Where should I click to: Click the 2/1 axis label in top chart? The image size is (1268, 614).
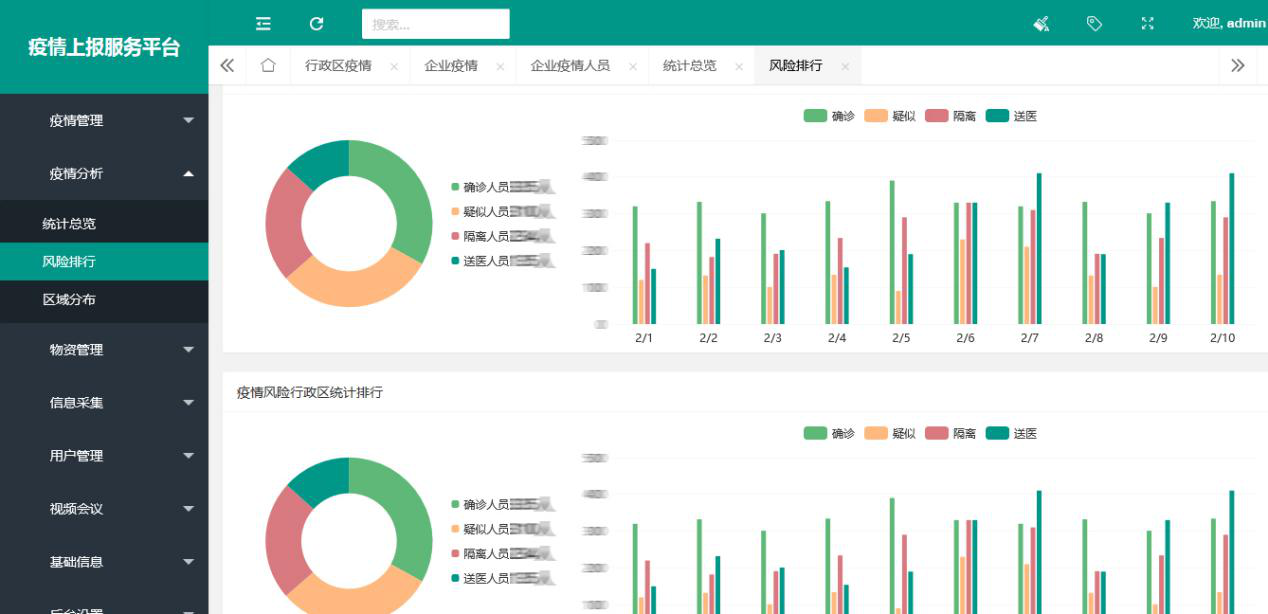(x=644, y=338)
